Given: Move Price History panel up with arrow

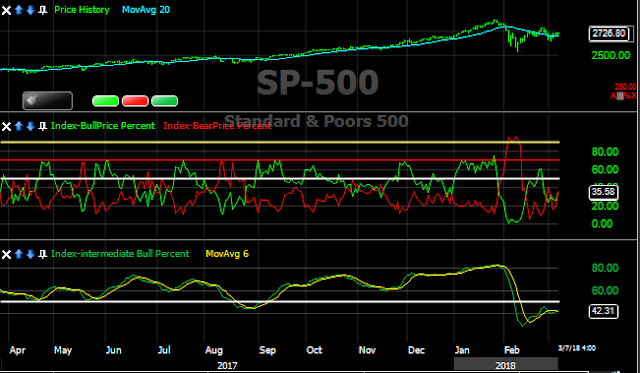Looking at the screenshot, I should tap(18, 10).
